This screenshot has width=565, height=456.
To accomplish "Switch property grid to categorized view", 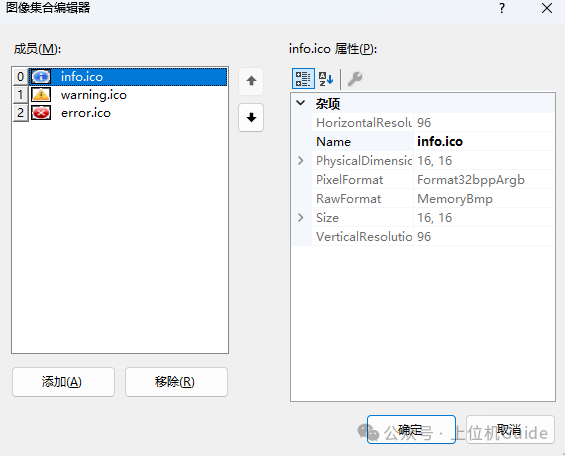I will coord(303,79).
